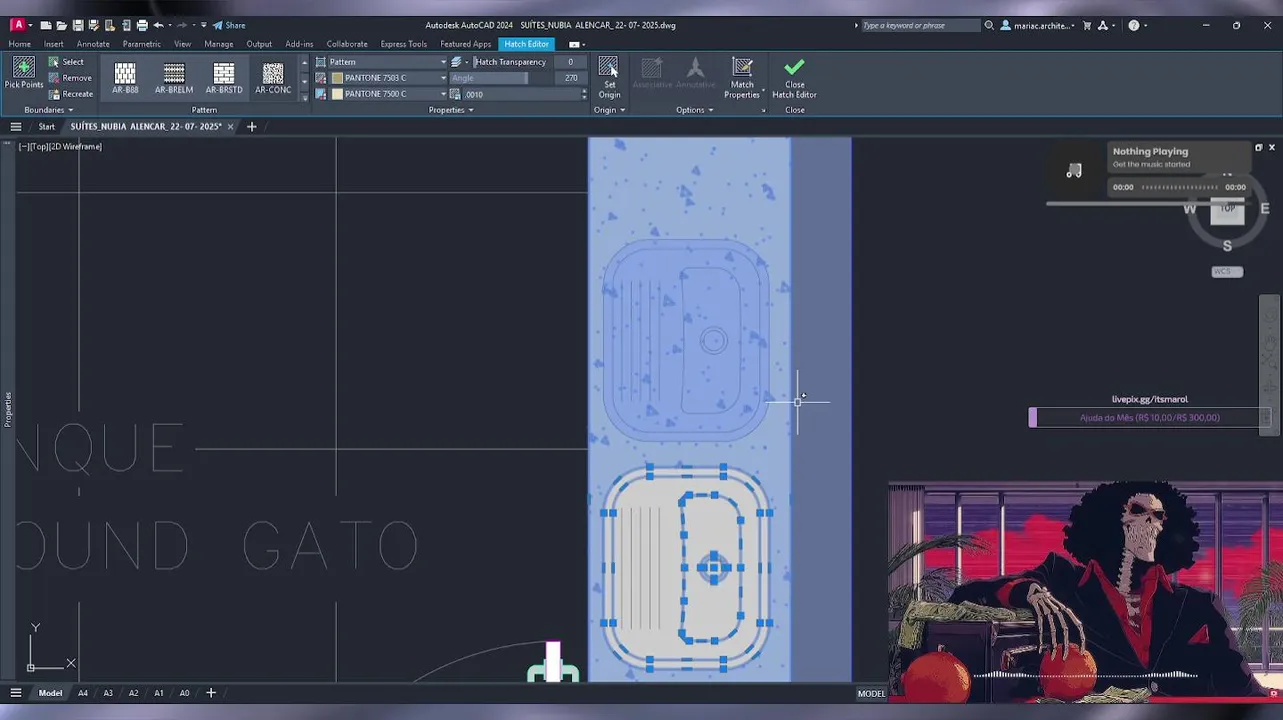1283x720 pixels.
Task: Click the hatch angle value 270
Action: (571, 78)
